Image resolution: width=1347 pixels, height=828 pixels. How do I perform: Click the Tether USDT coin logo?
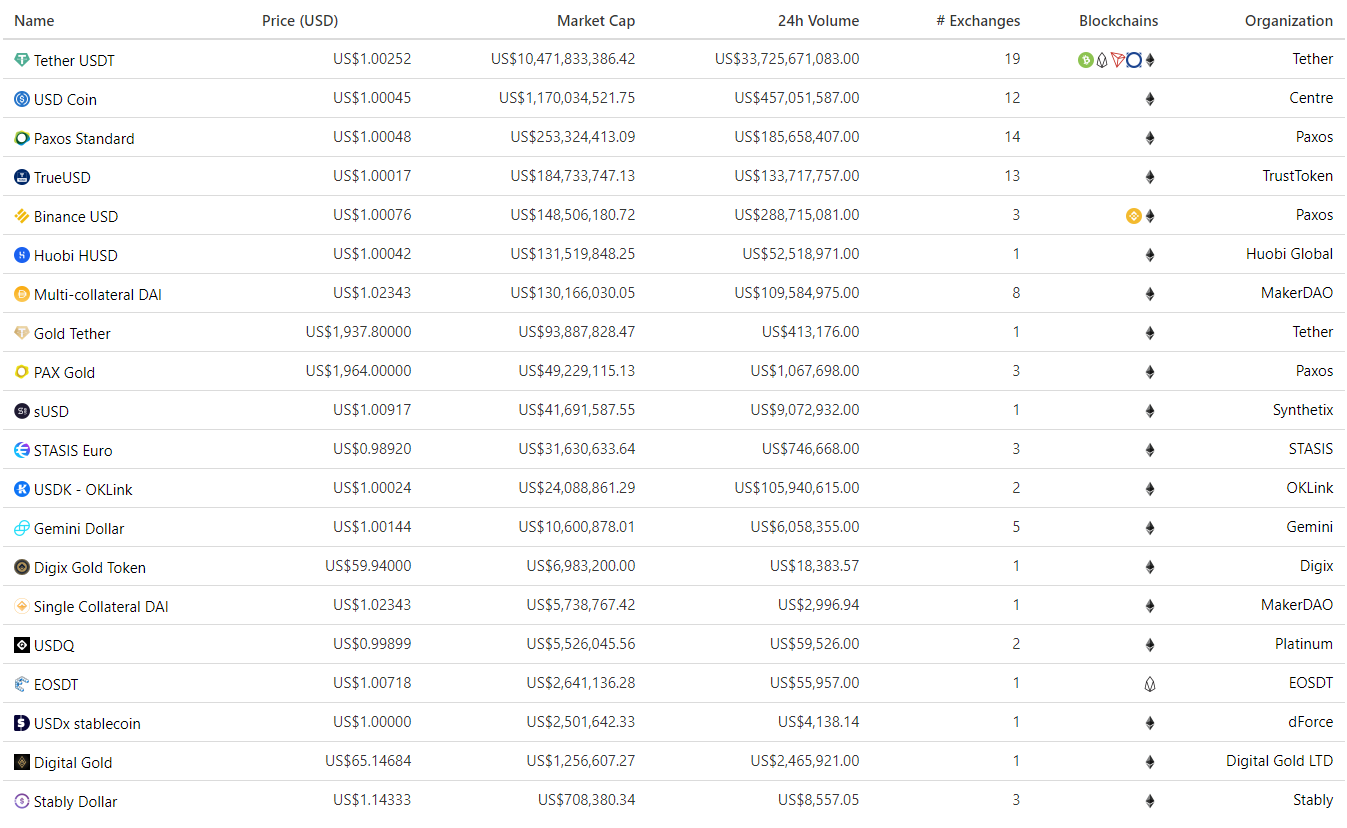pos(22,60)
